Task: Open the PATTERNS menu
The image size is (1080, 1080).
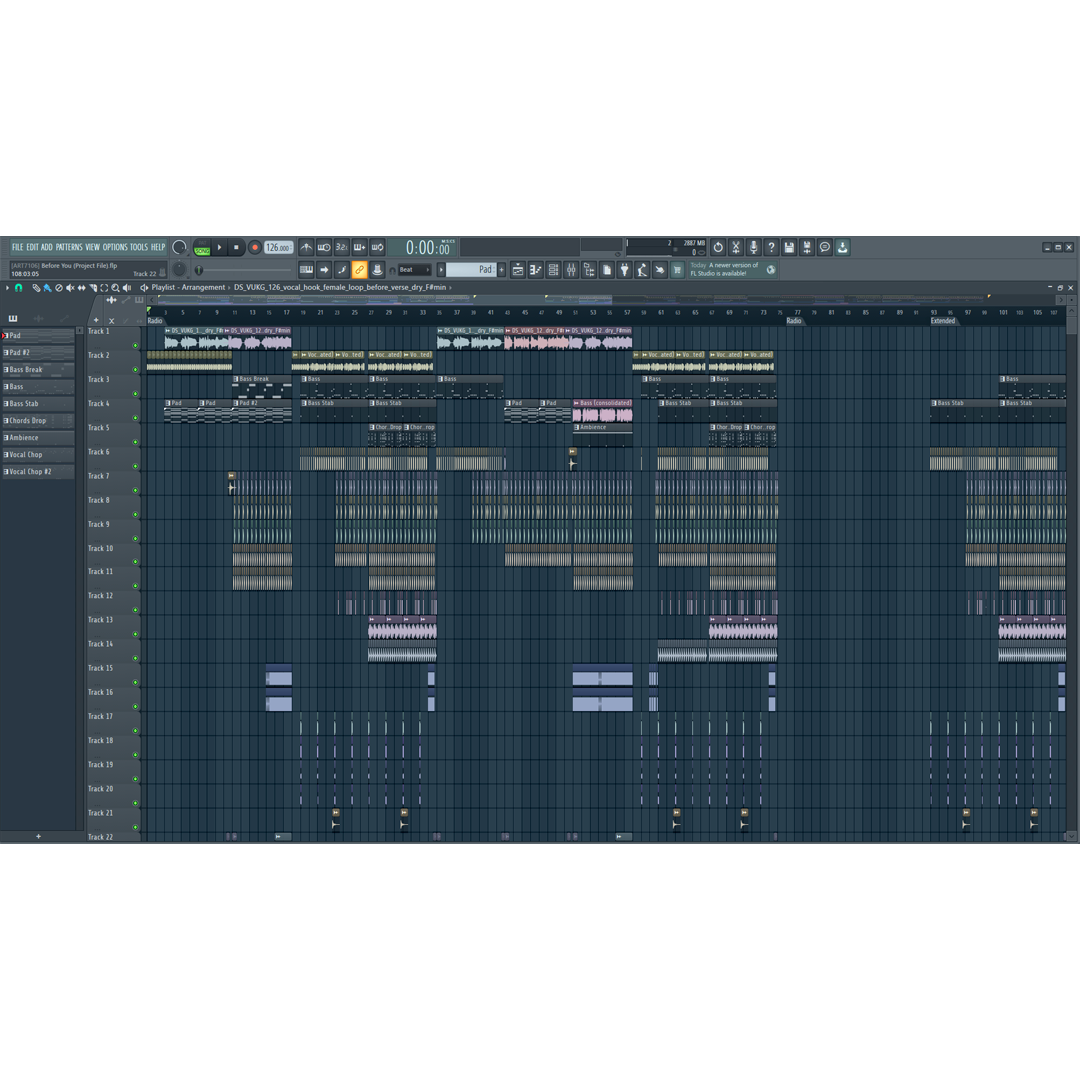Action: tap(69, 247)
